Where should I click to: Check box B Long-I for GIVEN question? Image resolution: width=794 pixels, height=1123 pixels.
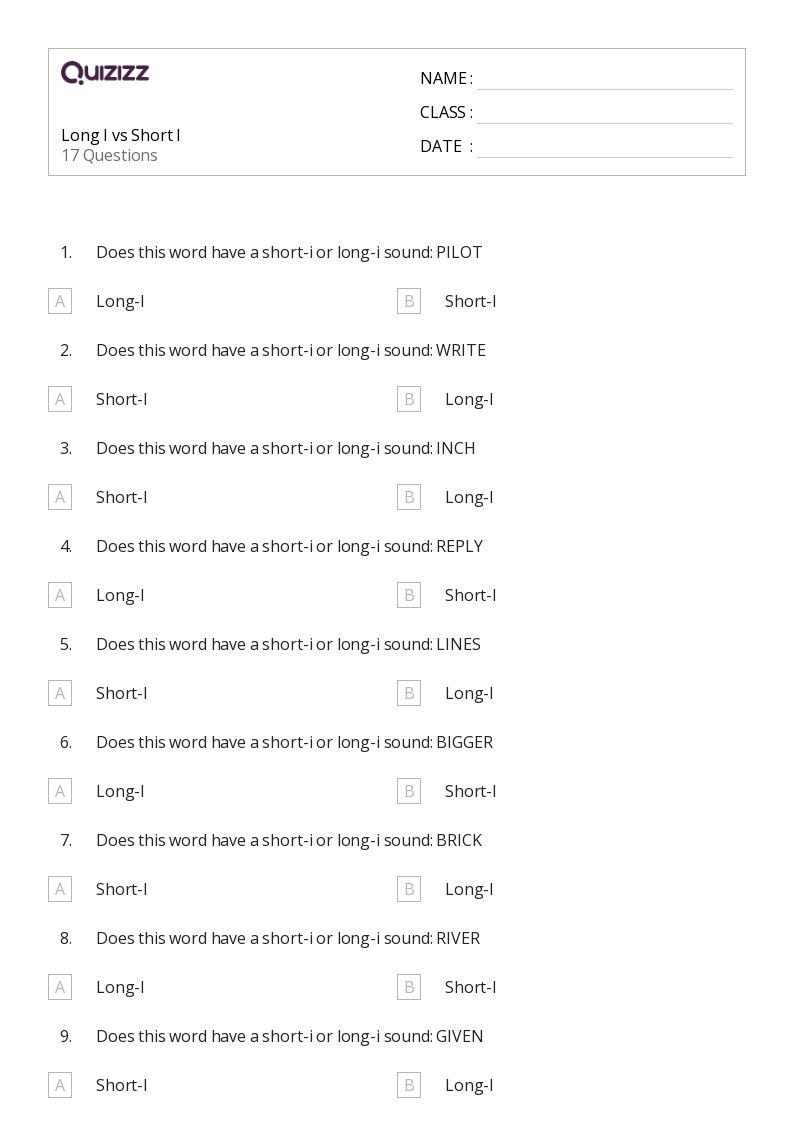pyautogui.click(x=409, y=1086)
